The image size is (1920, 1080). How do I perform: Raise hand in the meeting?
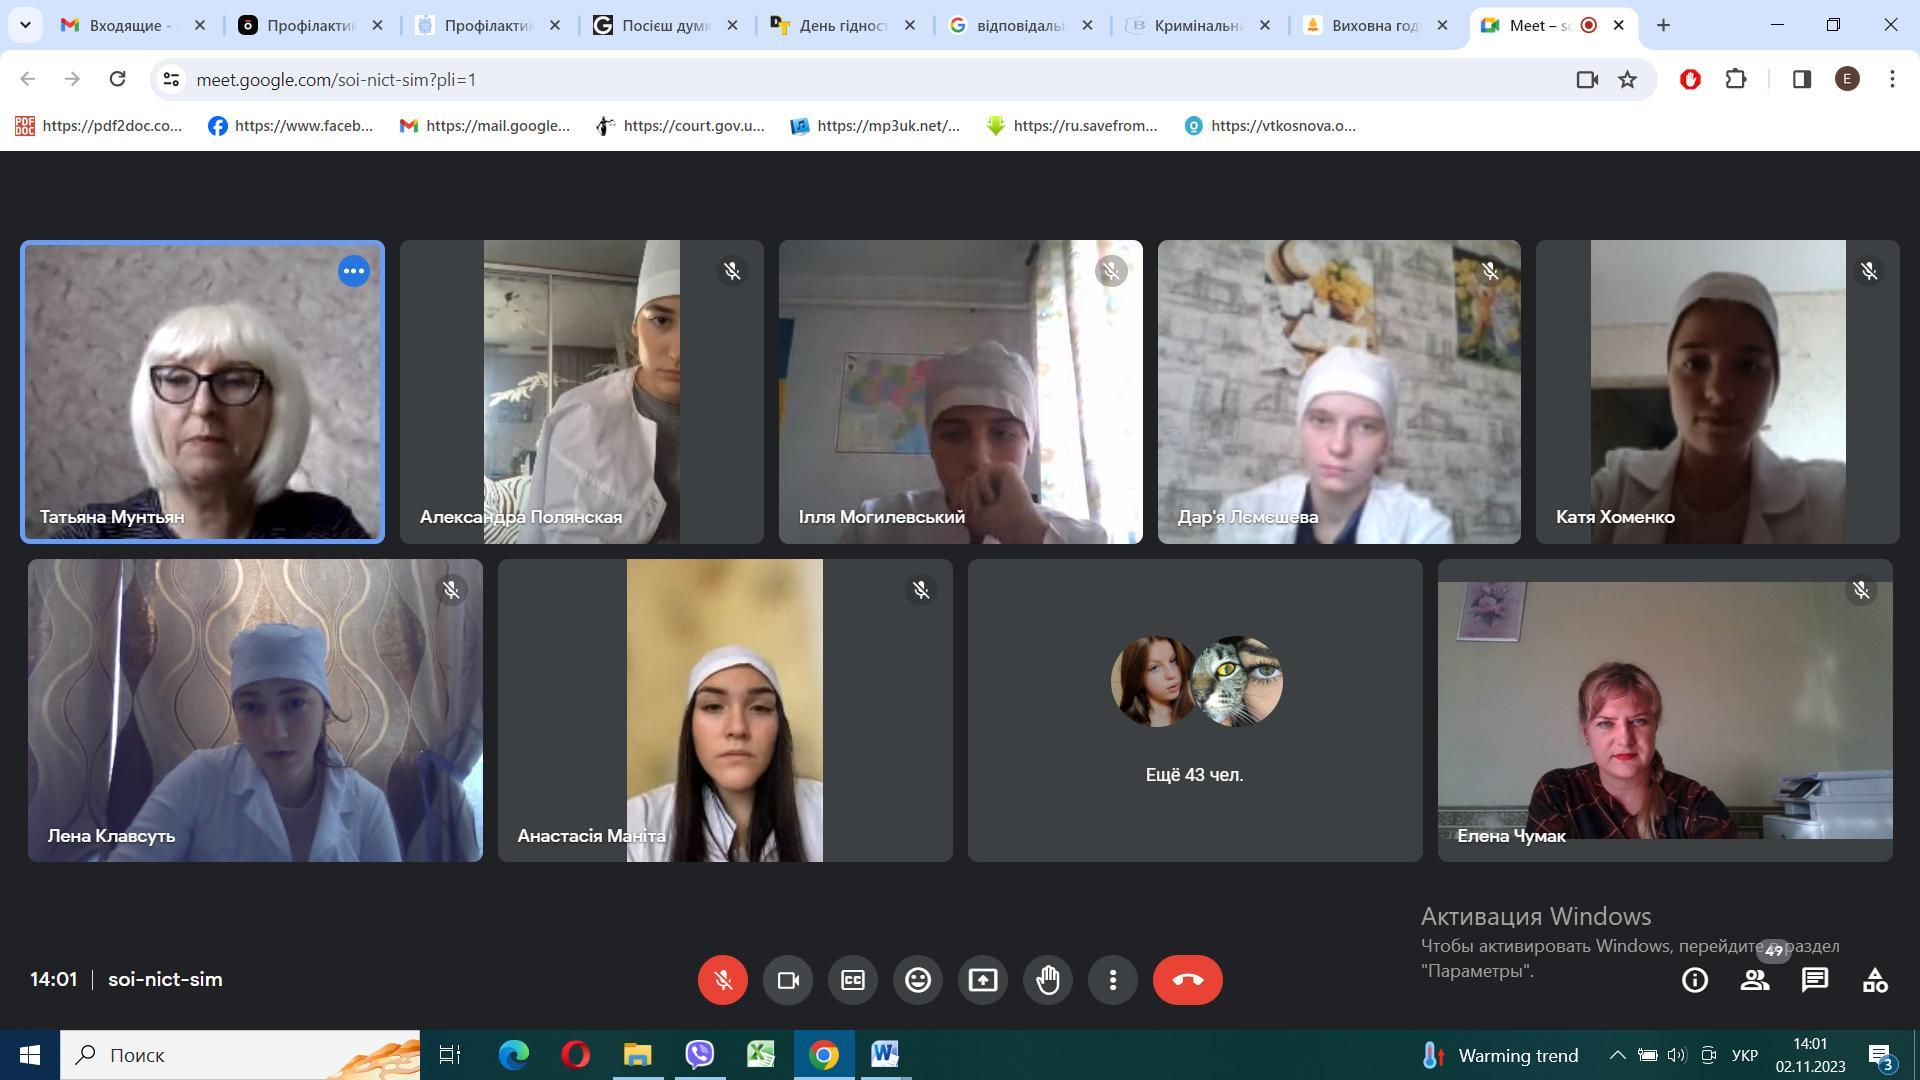pos(1048,980)
